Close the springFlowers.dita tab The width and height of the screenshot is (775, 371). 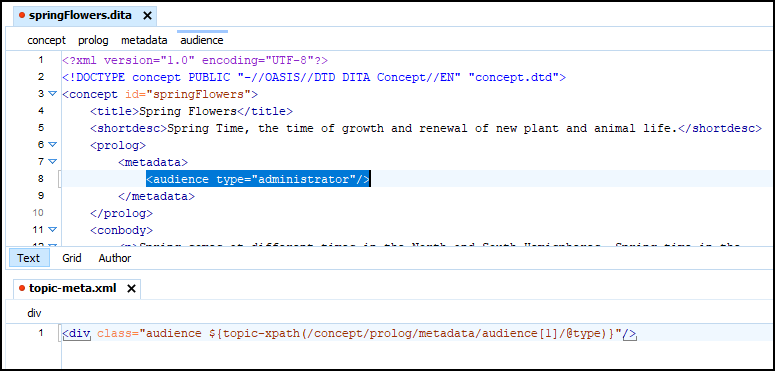coord(147,16)
